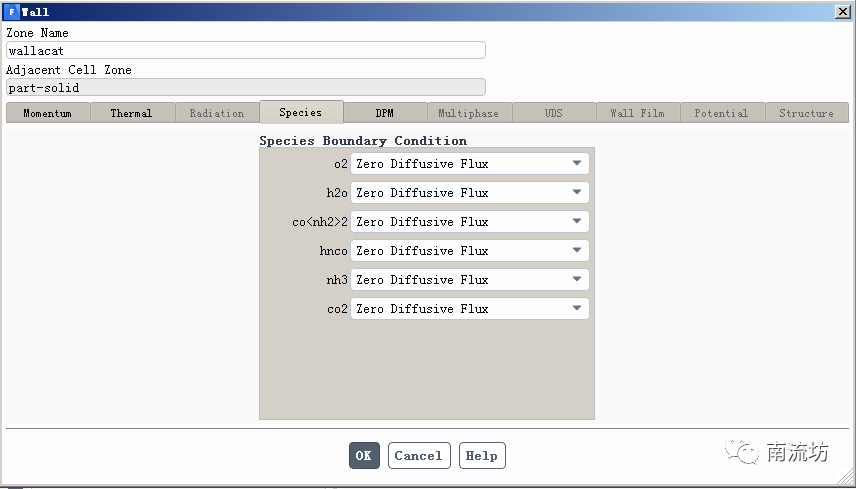Click the Cancel button
This screenshot has height=489, width=856.
pos(419,456)
